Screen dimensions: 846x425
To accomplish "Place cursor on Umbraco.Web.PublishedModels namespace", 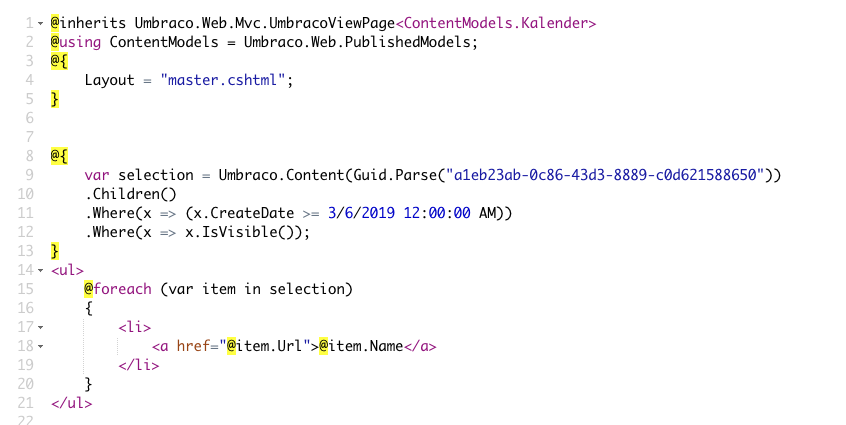I will click(357, 42).
